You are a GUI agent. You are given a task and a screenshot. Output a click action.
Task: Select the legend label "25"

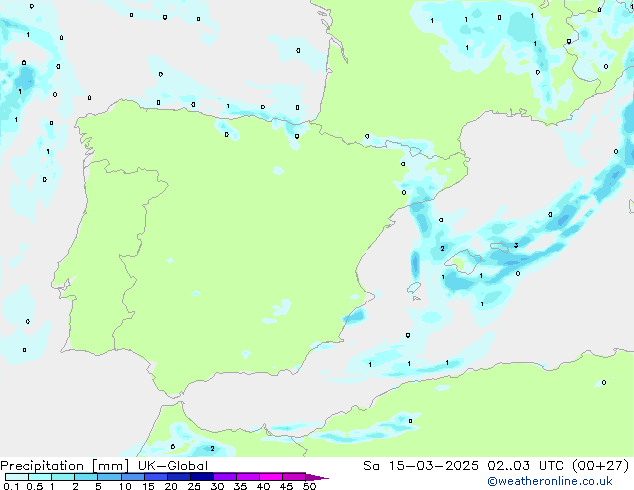pos(194,486)
